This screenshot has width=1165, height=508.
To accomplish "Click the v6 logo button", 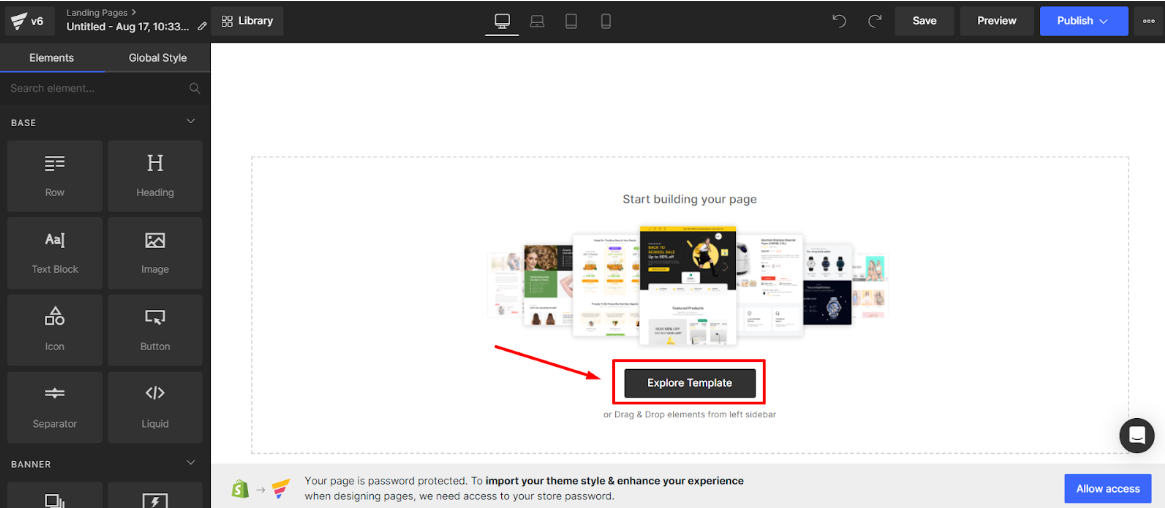I will 30,21.
